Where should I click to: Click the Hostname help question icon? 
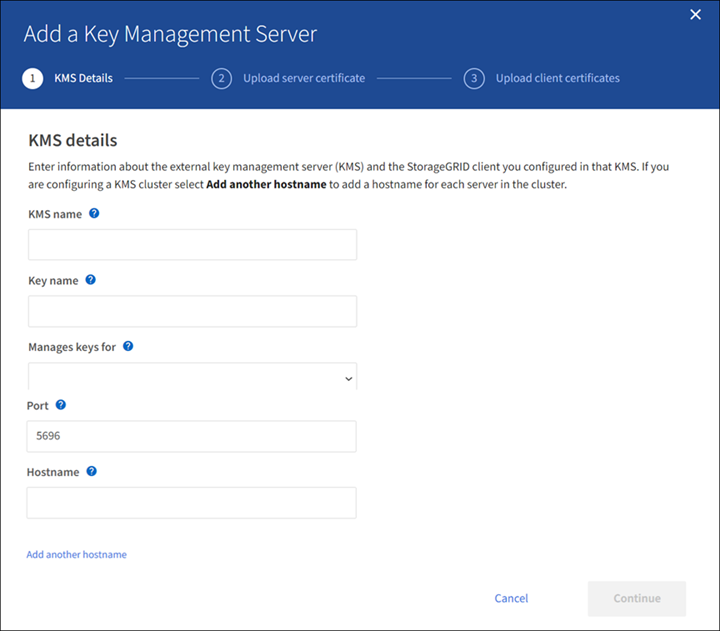click(91, 471)
